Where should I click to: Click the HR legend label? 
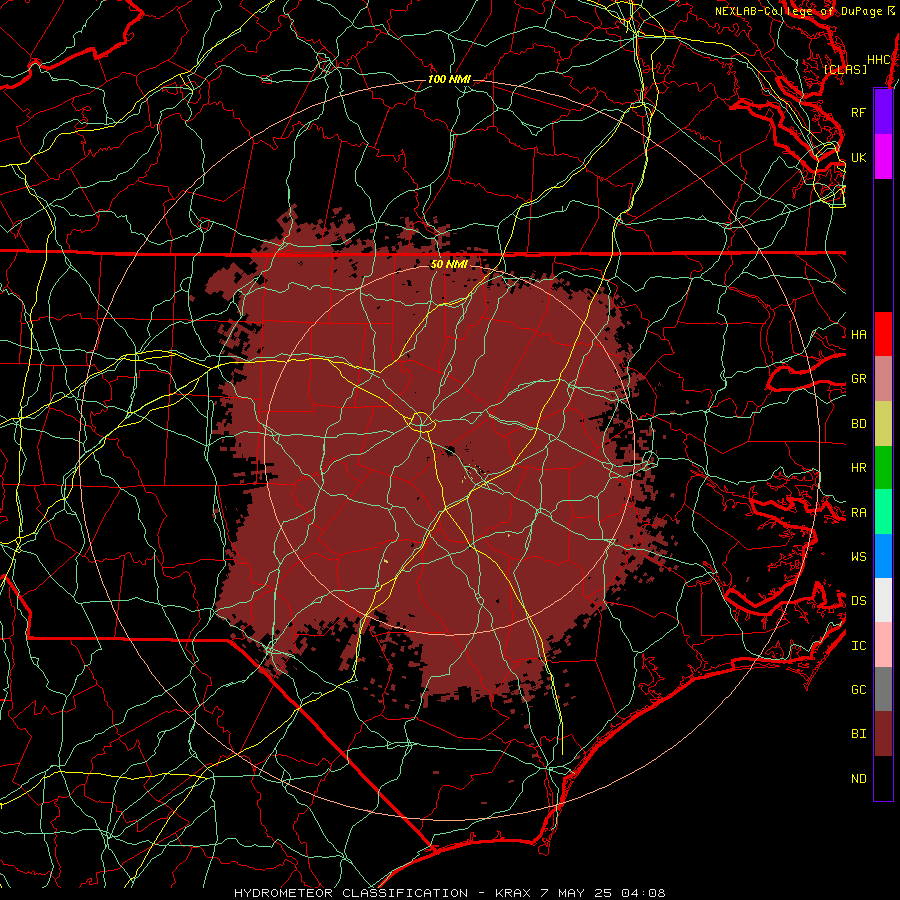[x=858, y=468]
